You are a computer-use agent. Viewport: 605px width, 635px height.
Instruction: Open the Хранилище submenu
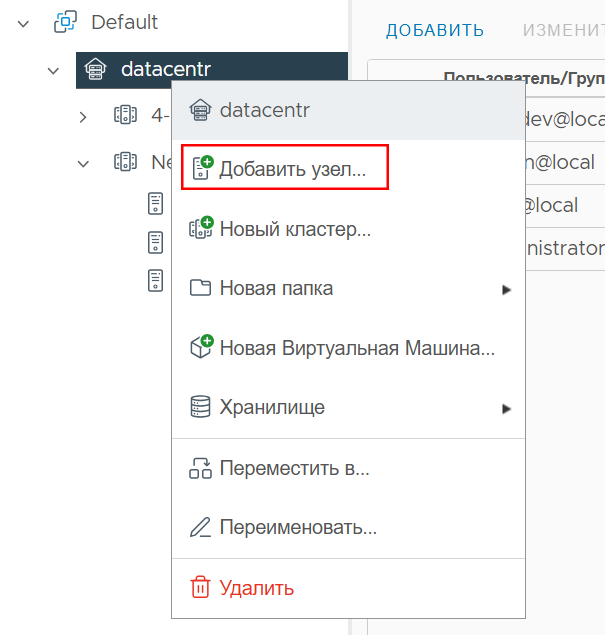pyautogui.click(x=349, y=407)
